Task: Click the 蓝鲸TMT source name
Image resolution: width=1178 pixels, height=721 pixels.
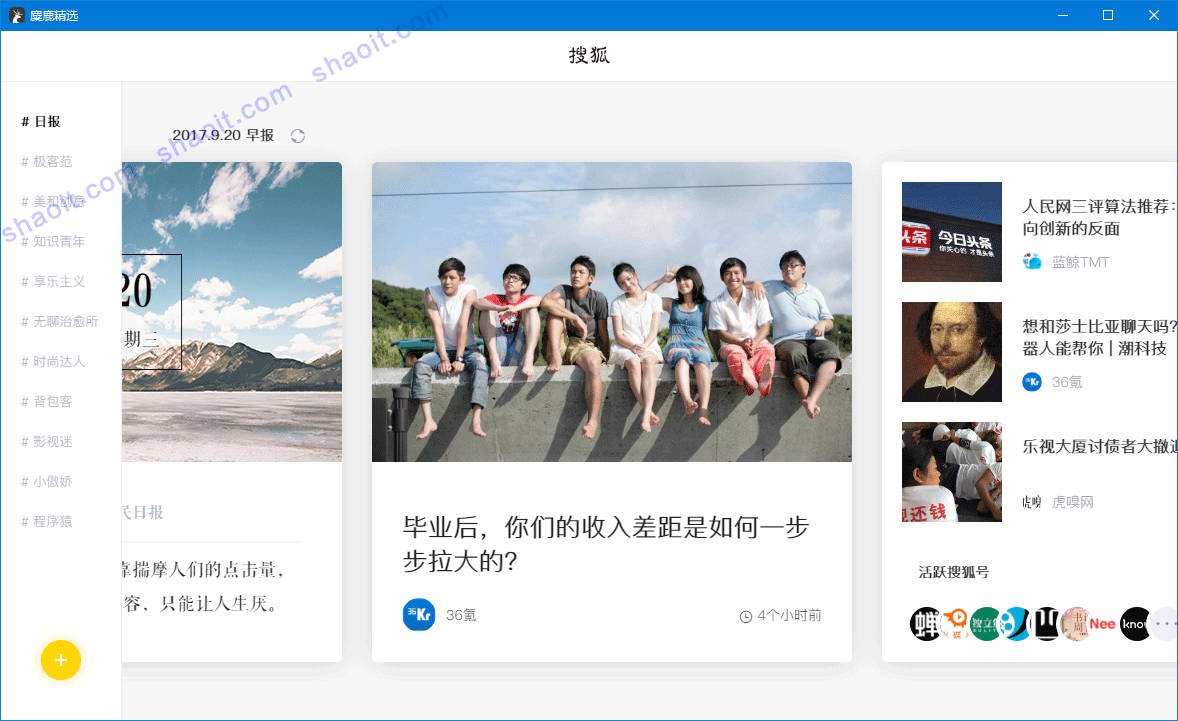Action: pyautogui.click(x=1080, y=262)
